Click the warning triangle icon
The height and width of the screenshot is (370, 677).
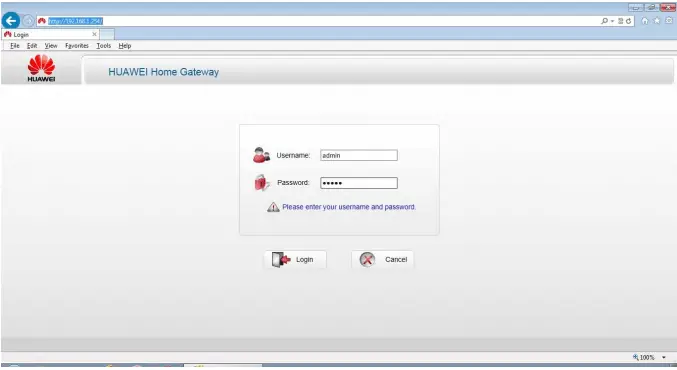273,207
